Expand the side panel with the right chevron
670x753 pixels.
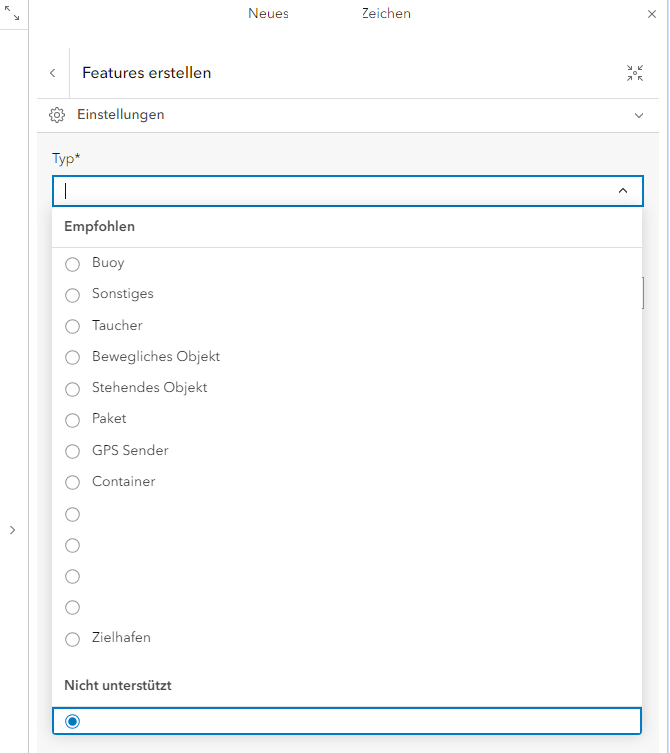click(12, 530)
